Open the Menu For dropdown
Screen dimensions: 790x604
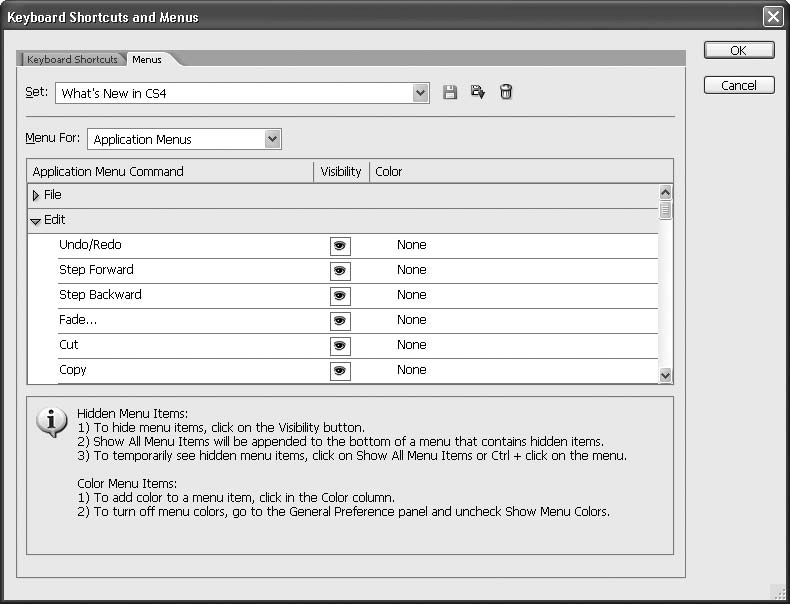(x=272, y=140)
